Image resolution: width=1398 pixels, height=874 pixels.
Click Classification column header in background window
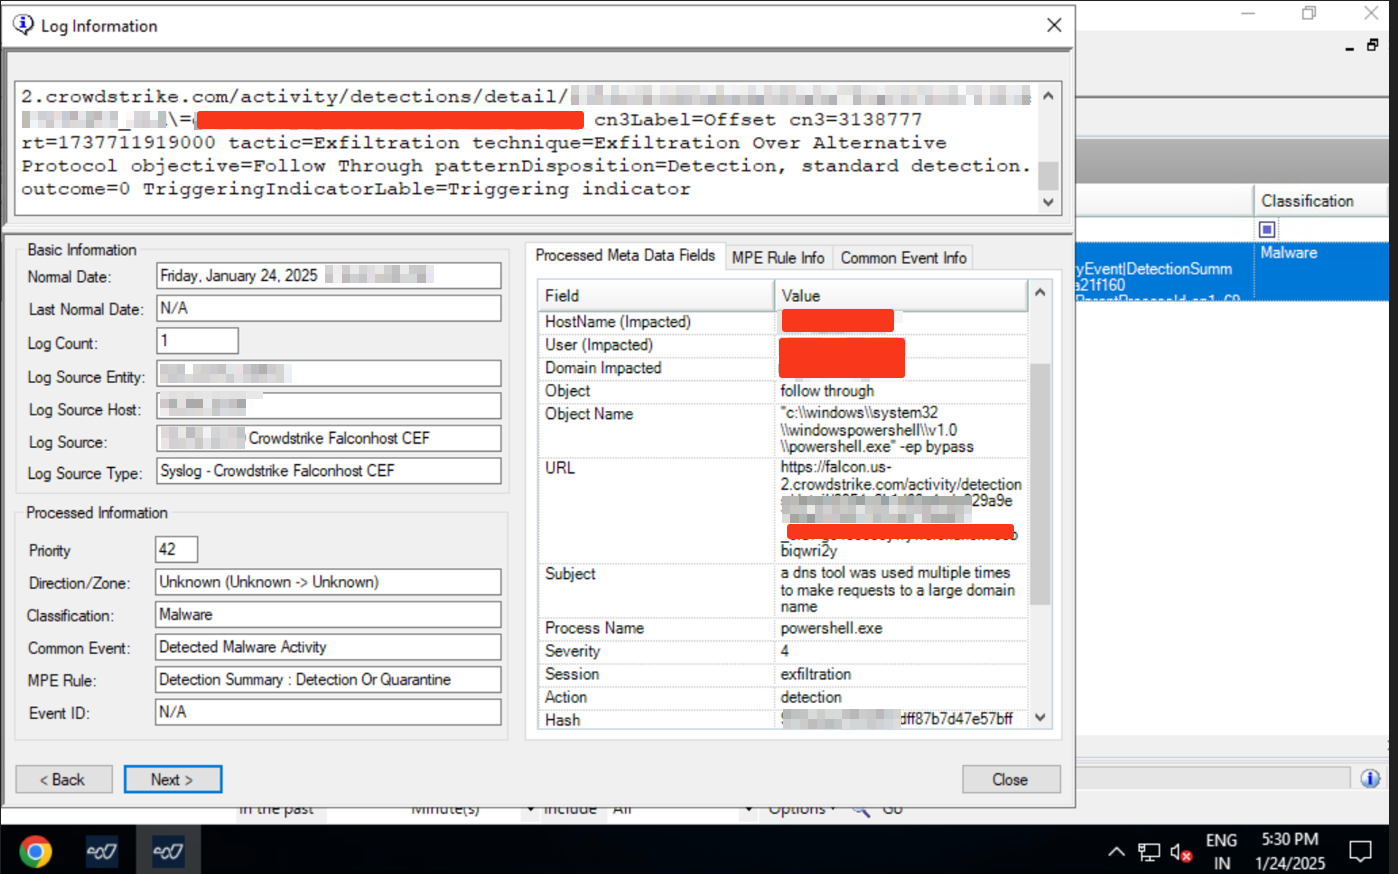pyautogui.click(x=1320, y=201)
